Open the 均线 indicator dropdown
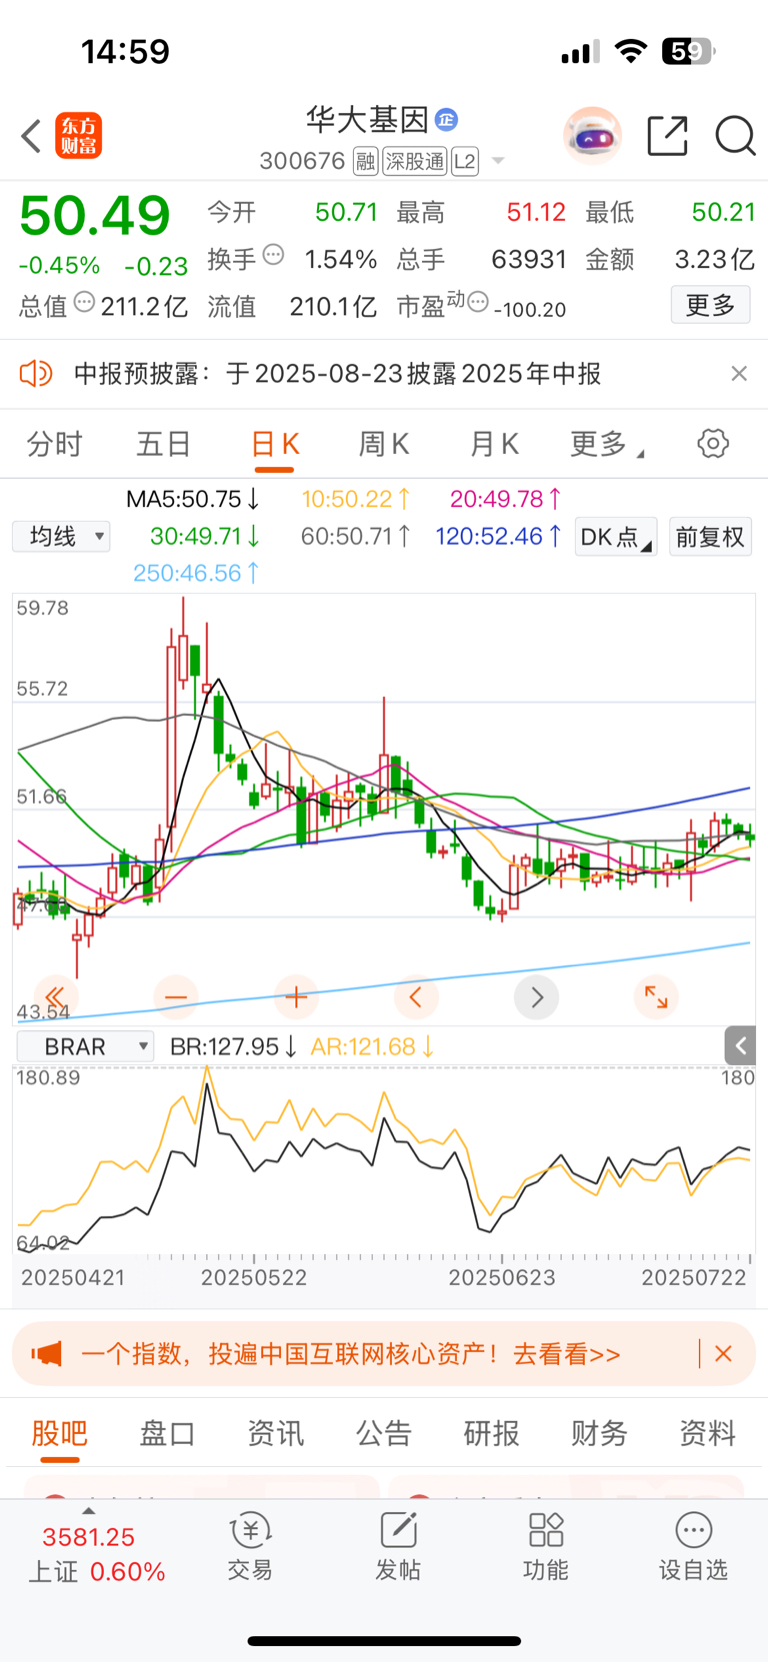The image size is (768, 1663). [61, 537]
